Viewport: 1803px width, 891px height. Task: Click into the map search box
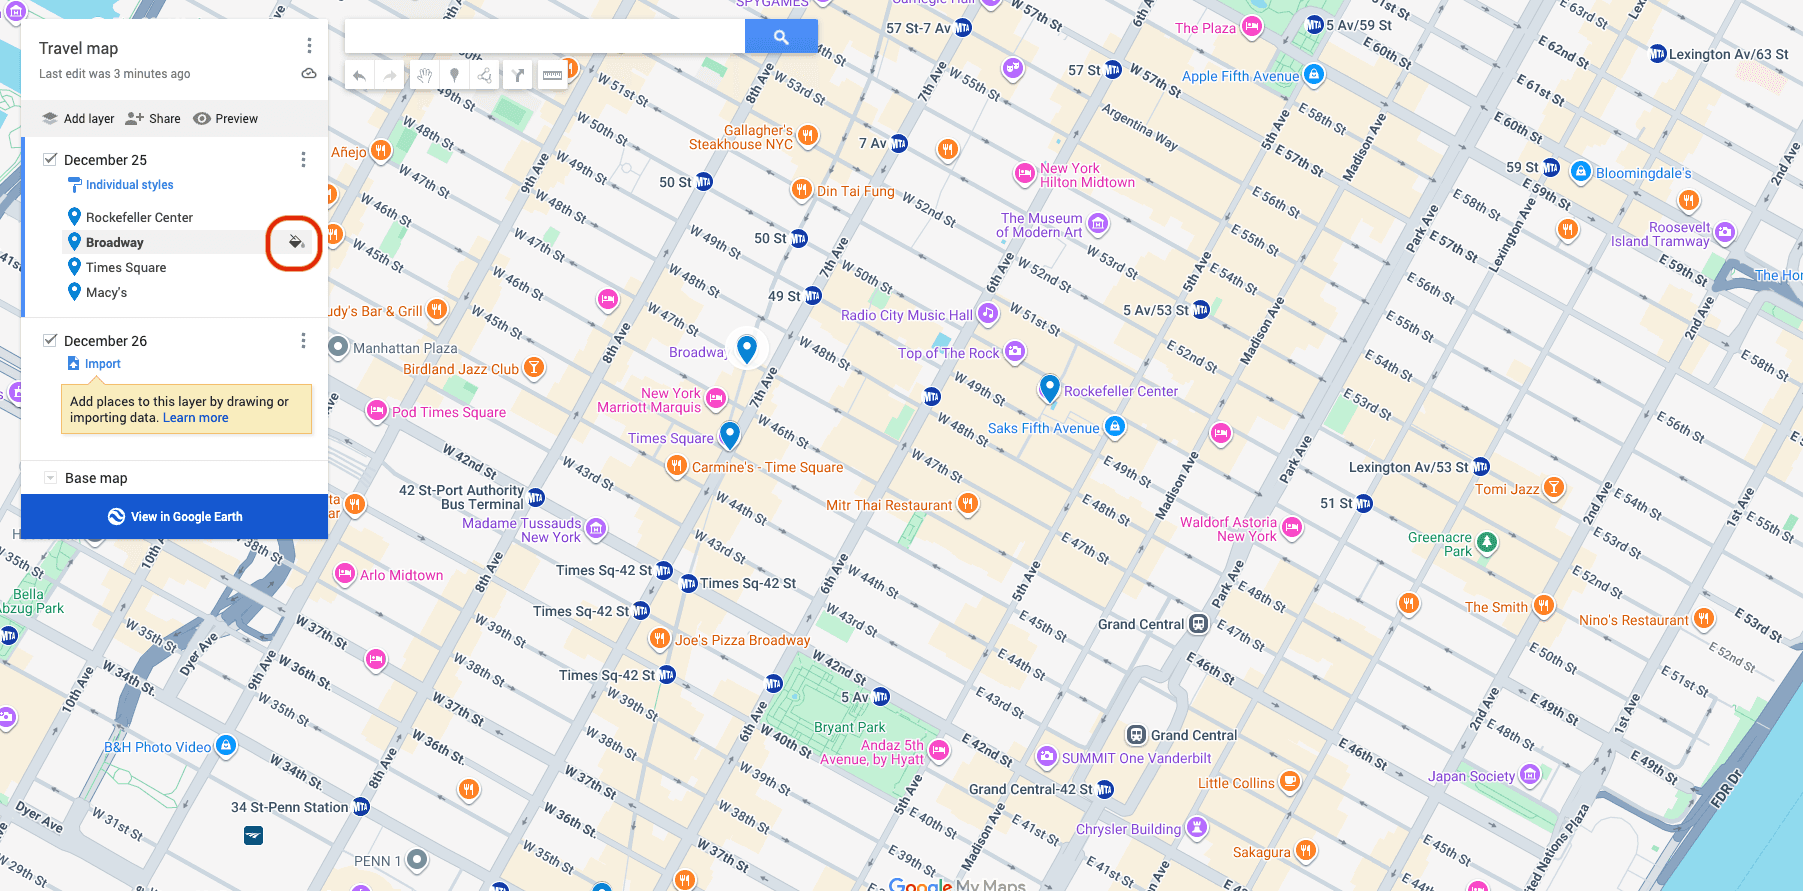545,37
